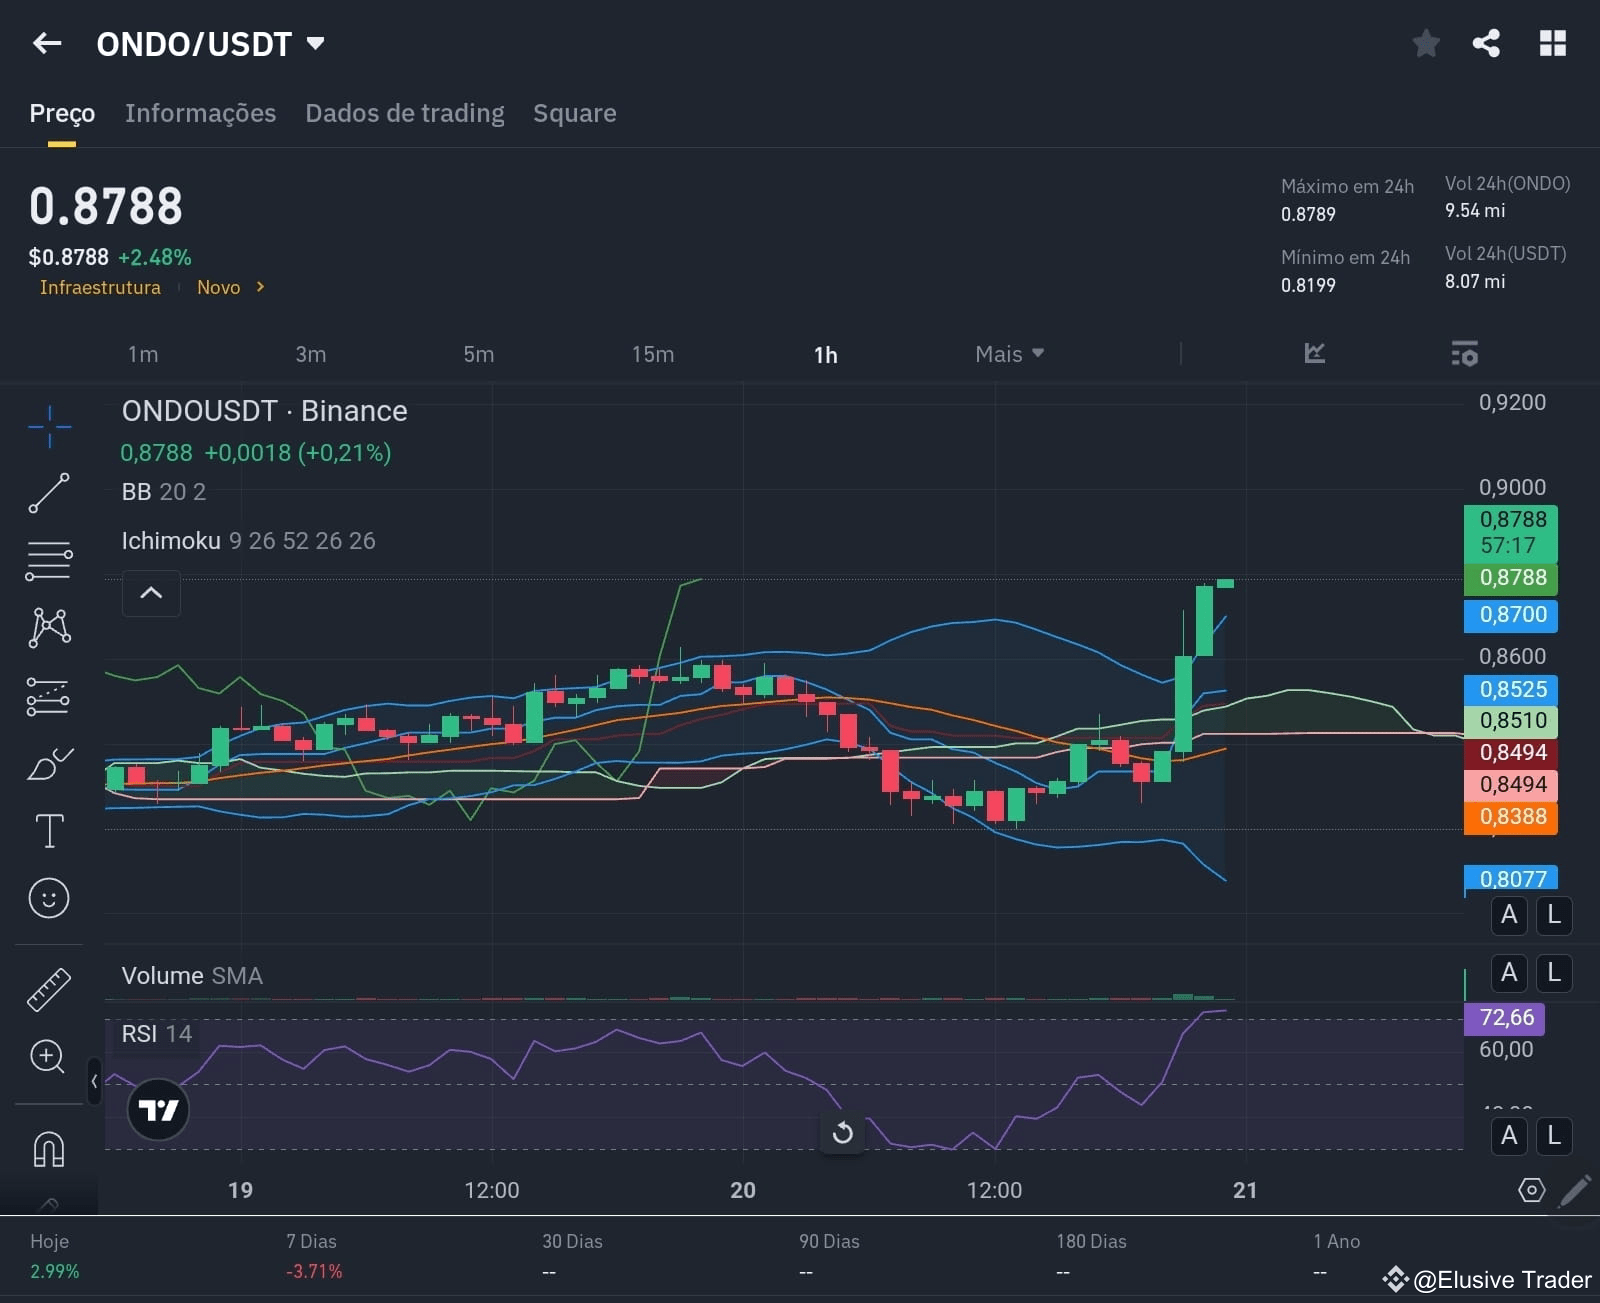Select the 1m timeframe

tap(143, 354)
